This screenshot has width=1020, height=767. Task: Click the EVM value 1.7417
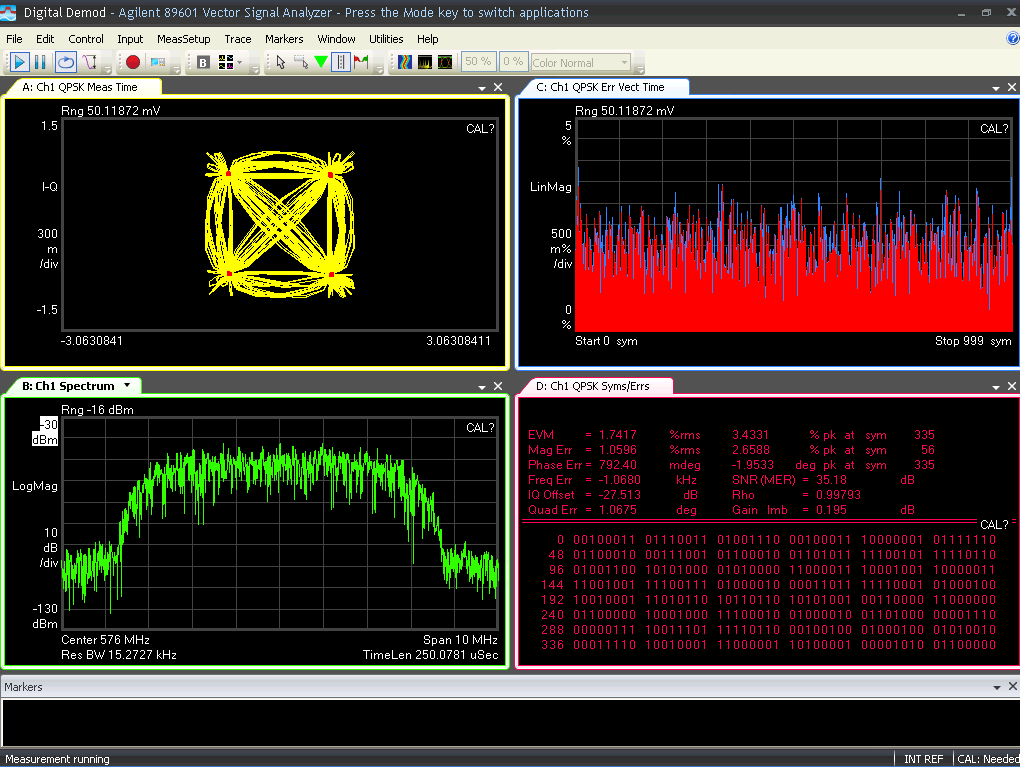click(617, 435)
